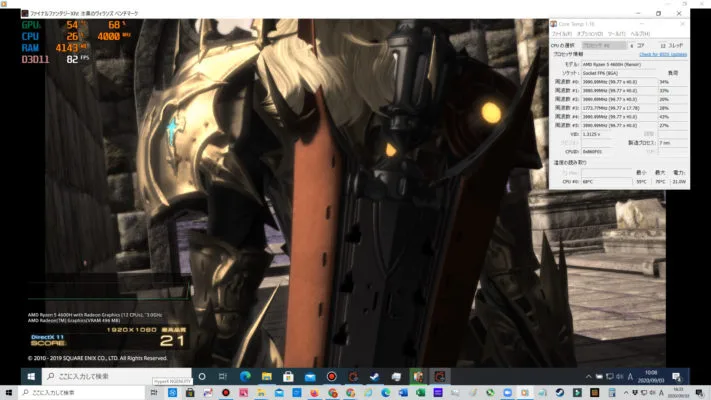Viewport: 711px width, 400px height.
Task: Click the search box on the inner recorded taskbar
Action: 117,376
